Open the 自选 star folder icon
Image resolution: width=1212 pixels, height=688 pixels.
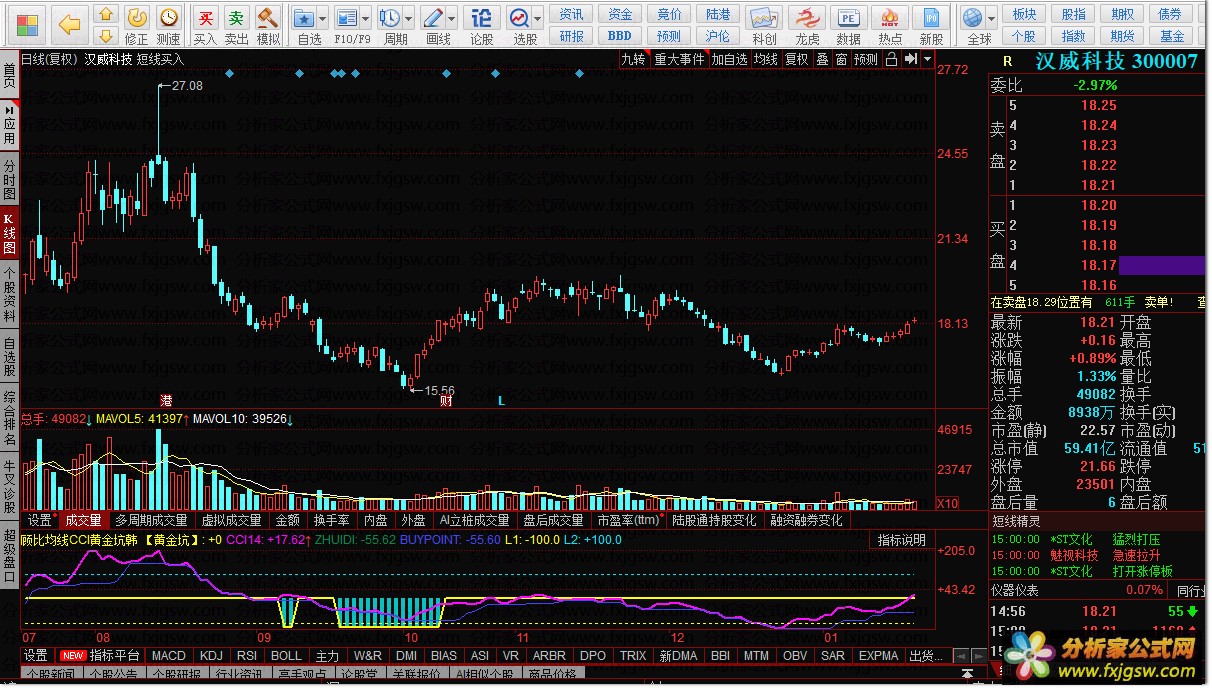(x=305, y=17)
